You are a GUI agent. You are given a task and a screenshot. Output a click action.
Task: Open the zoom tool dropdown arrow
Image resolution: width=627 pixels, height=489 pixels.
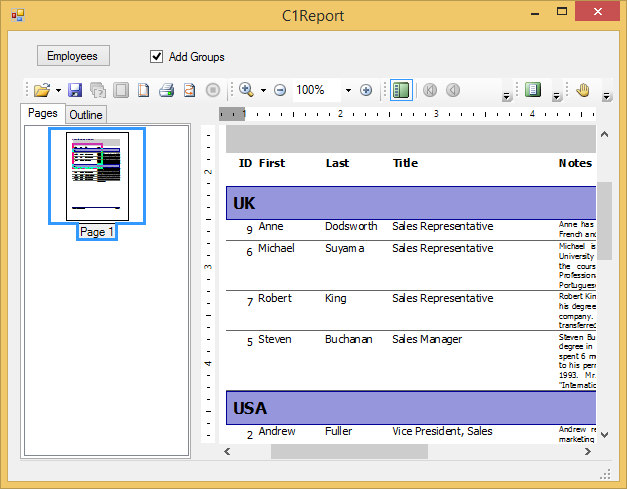tap(263, 91)
